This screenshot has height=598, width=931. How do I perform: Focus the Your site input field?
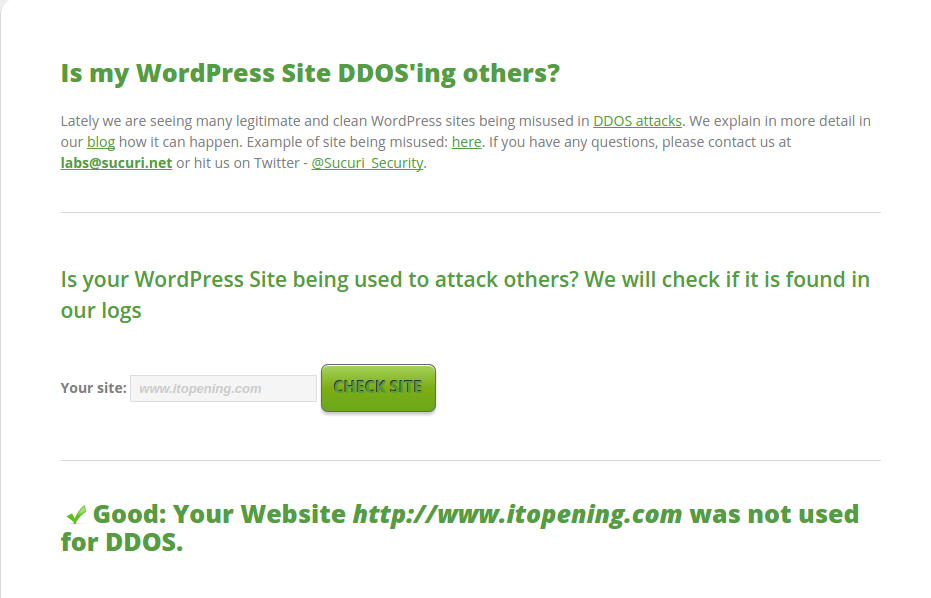223,388
